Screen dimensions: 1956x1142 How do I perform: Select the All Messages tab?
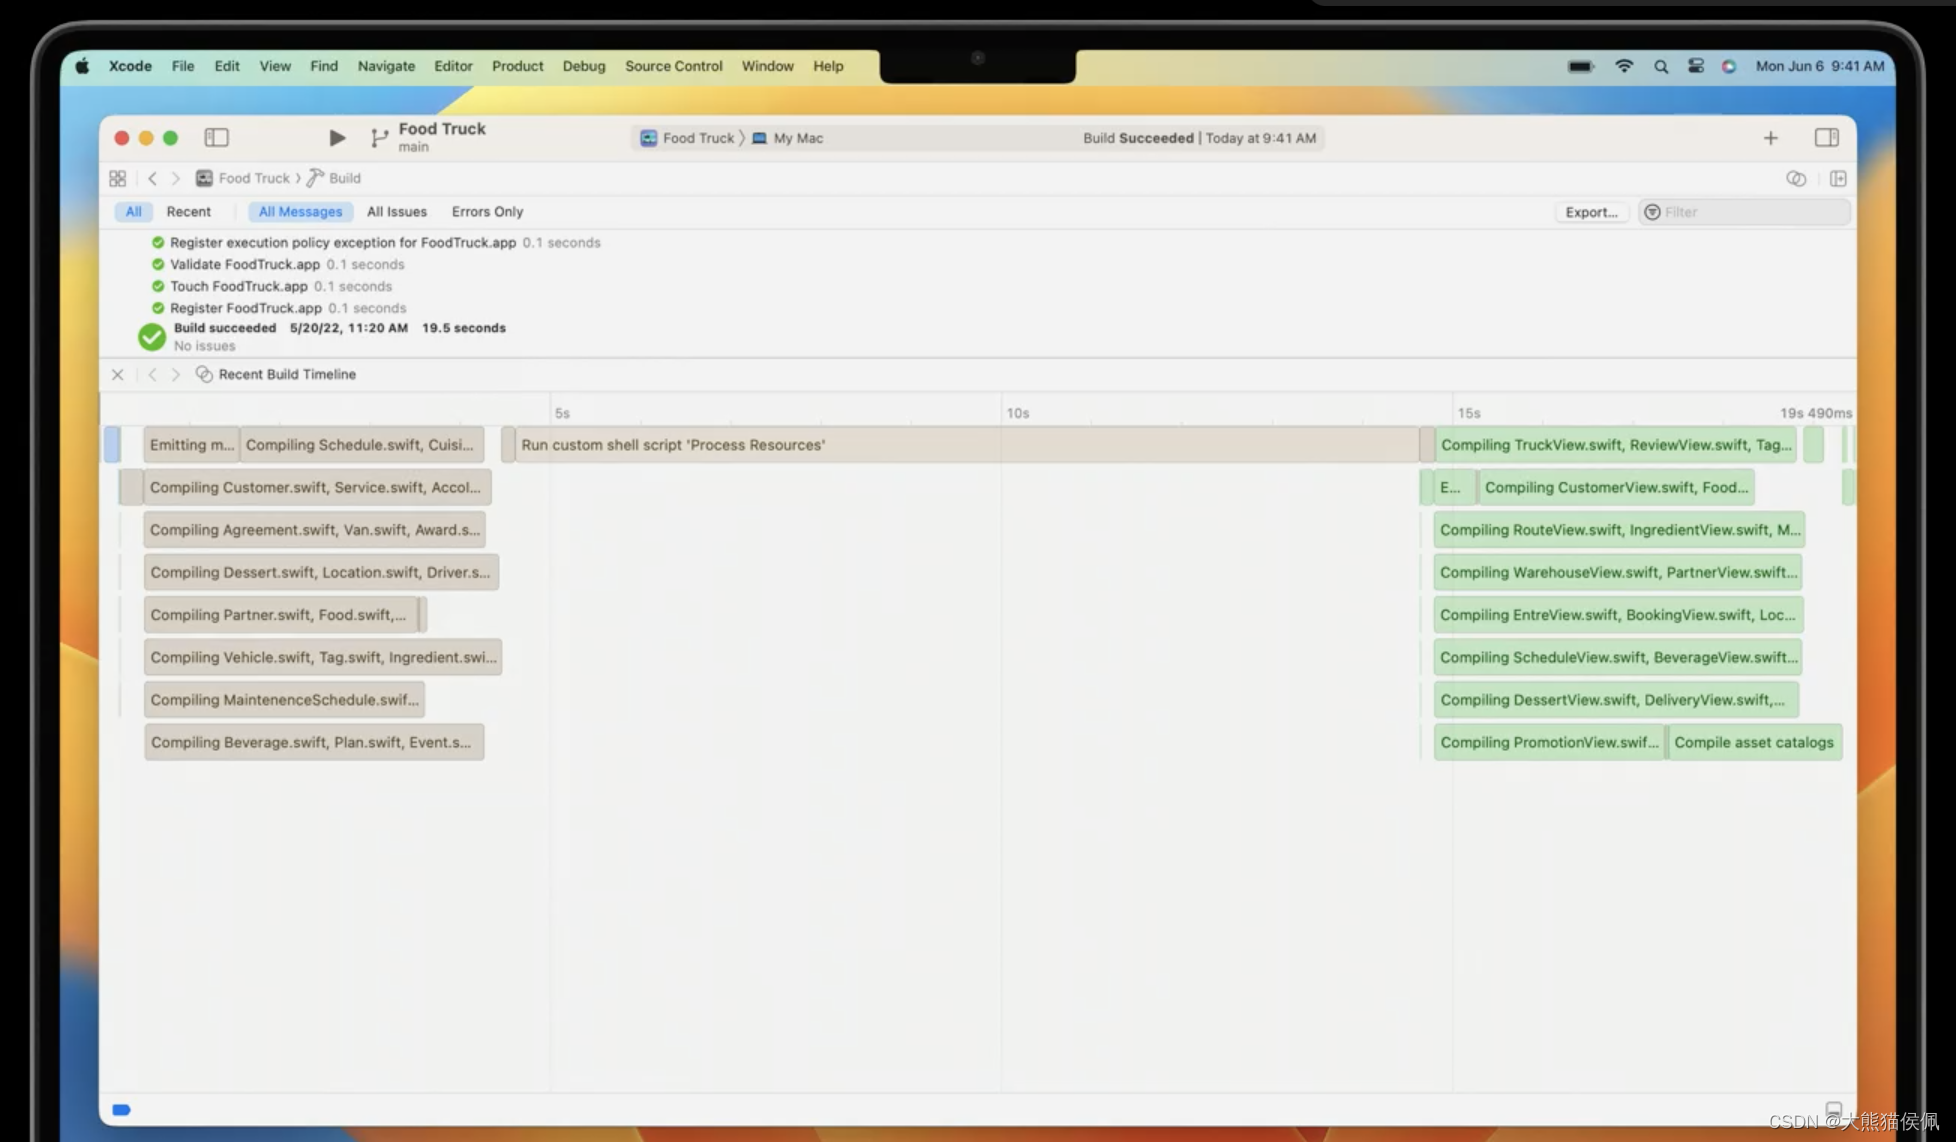coord(298,211)
